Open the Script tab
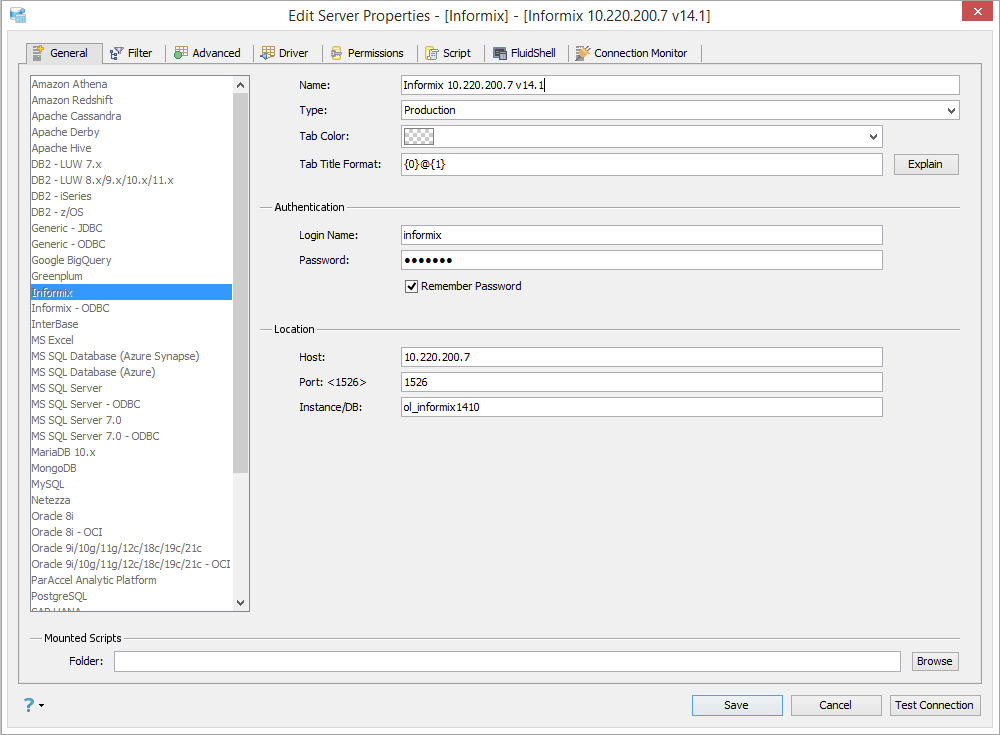 click(448, 54)
